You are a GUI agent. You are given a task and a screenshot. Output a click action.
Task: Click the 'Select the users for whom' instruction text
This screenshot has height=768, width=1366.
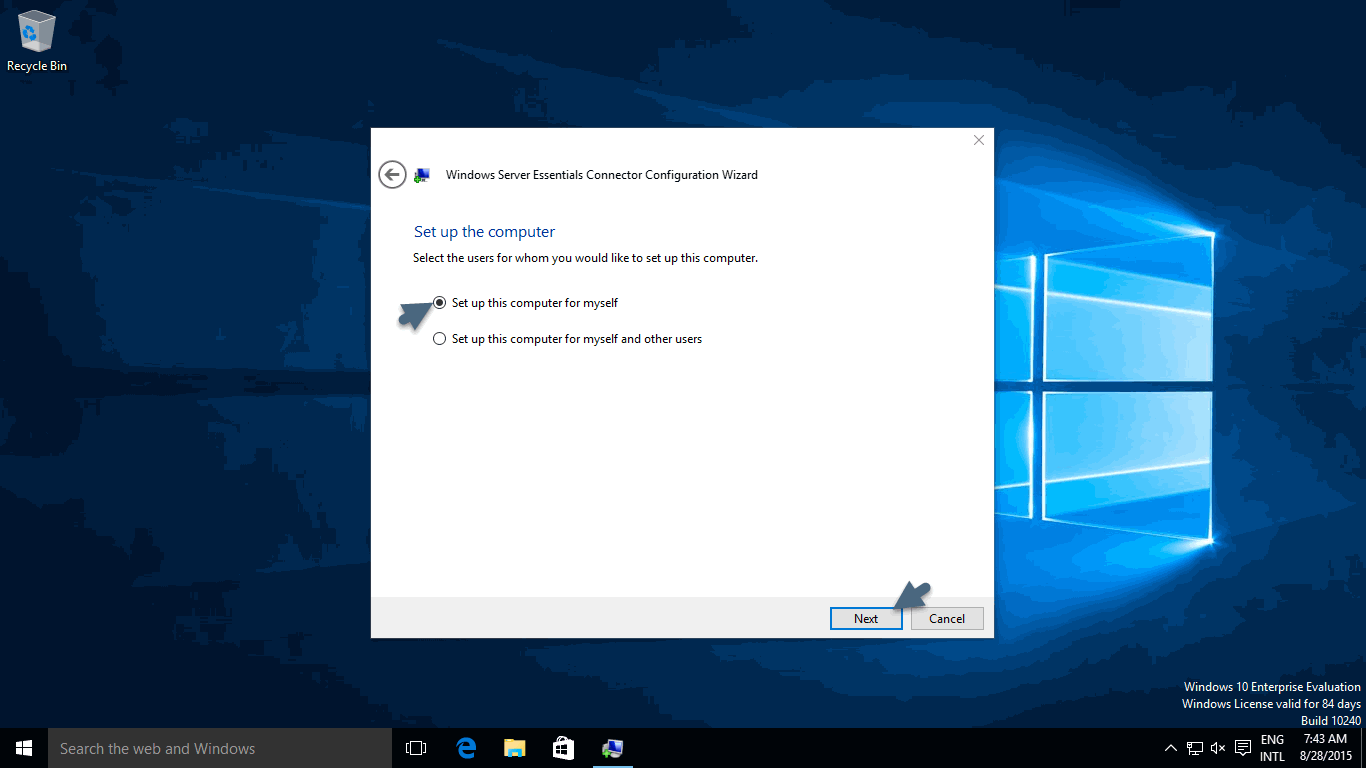[x=586, y=258]
